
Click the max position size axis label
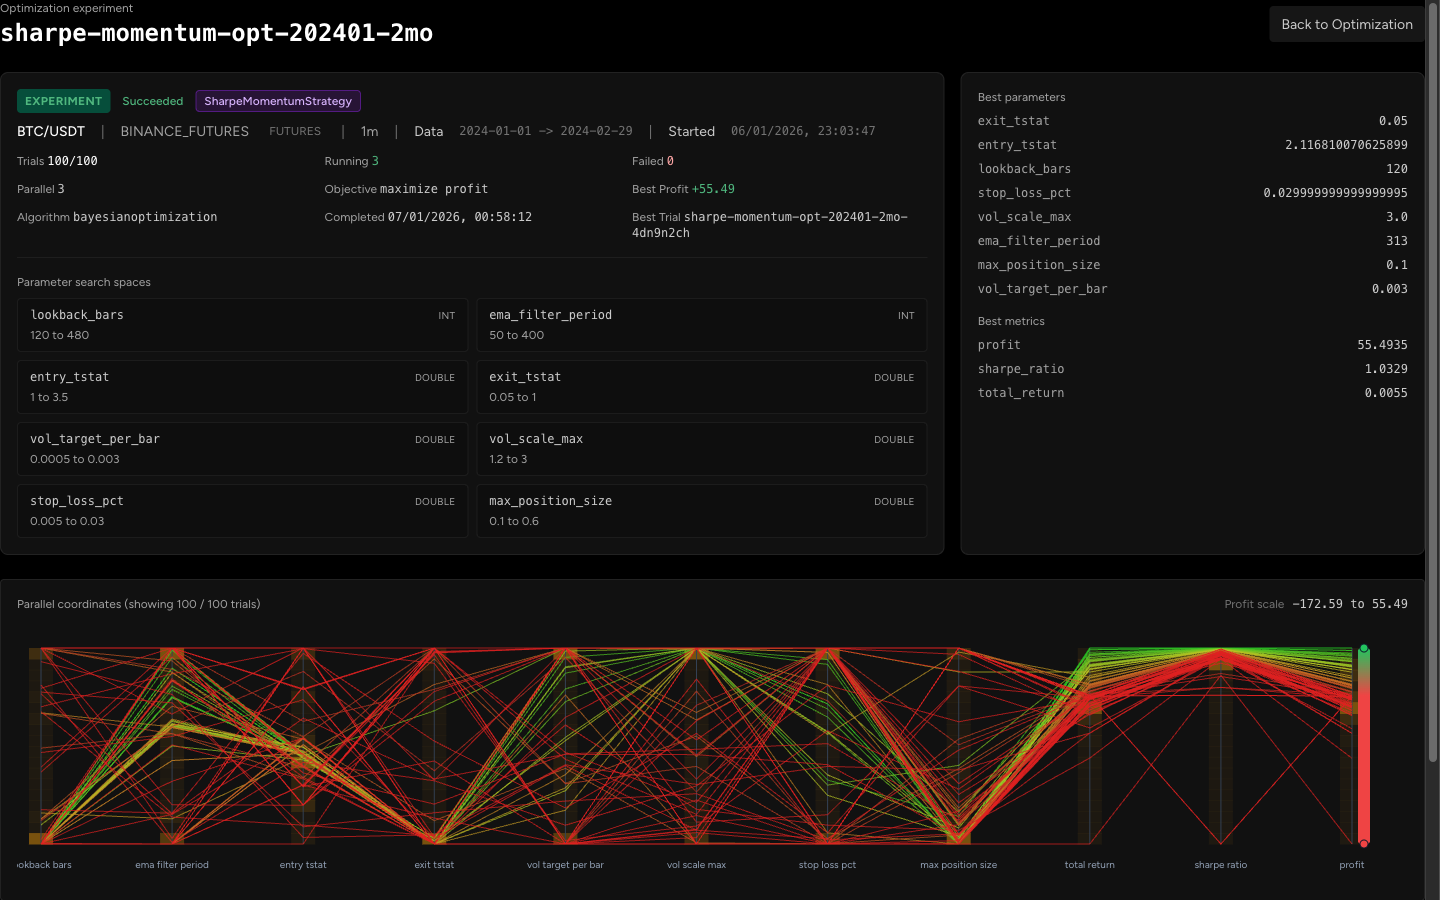point(958,865)
